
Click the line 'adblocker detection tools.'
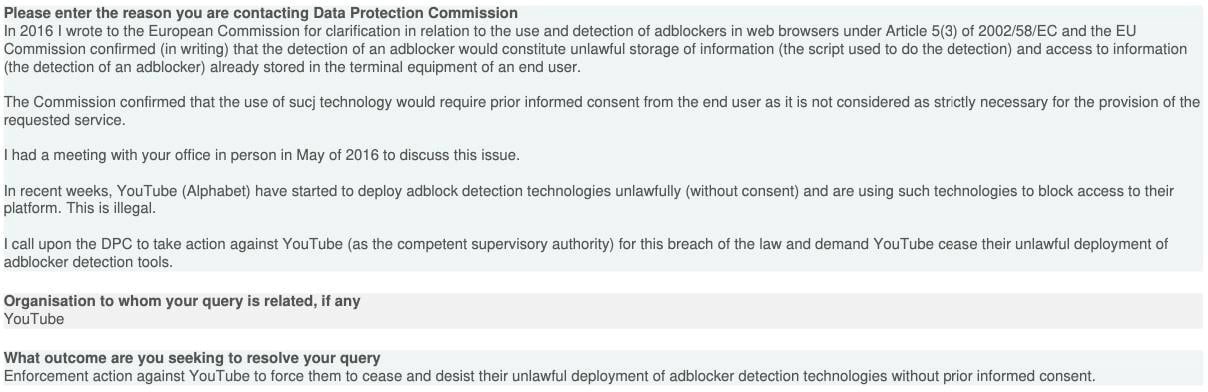coord(88,262)
